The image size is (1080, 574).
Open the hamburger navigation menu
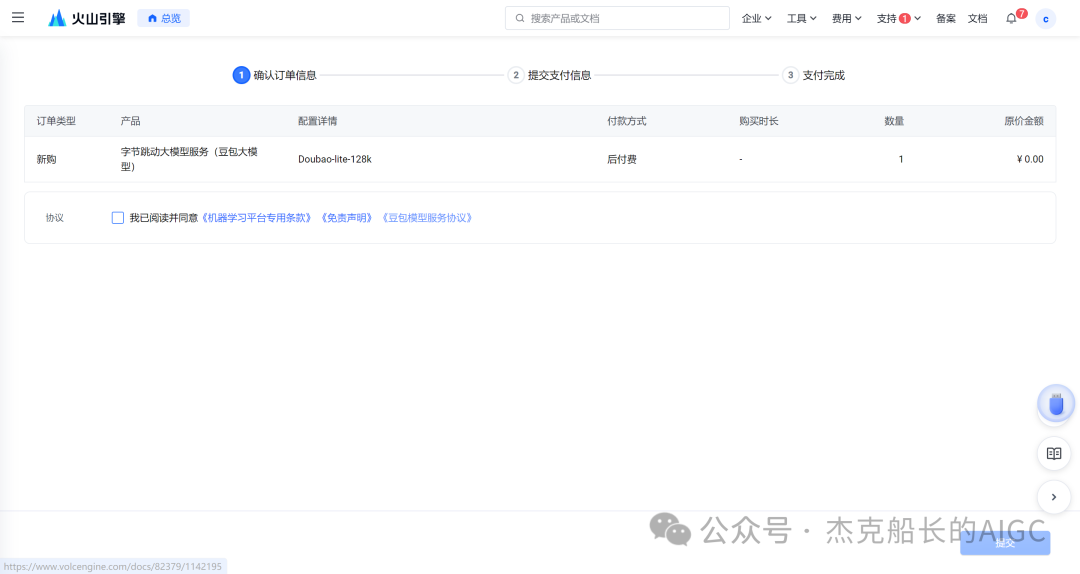click(x=18, y=17)
